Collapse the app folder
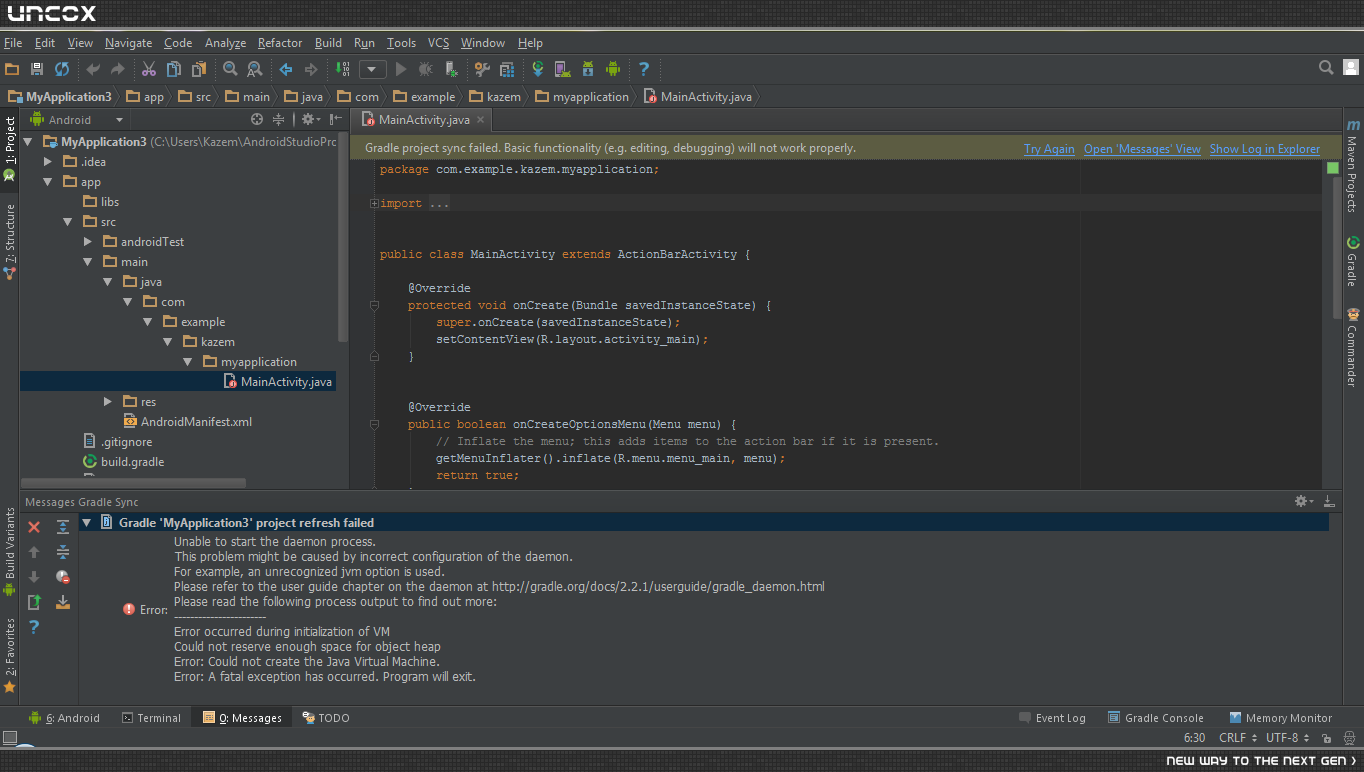 tap(48, 181)
